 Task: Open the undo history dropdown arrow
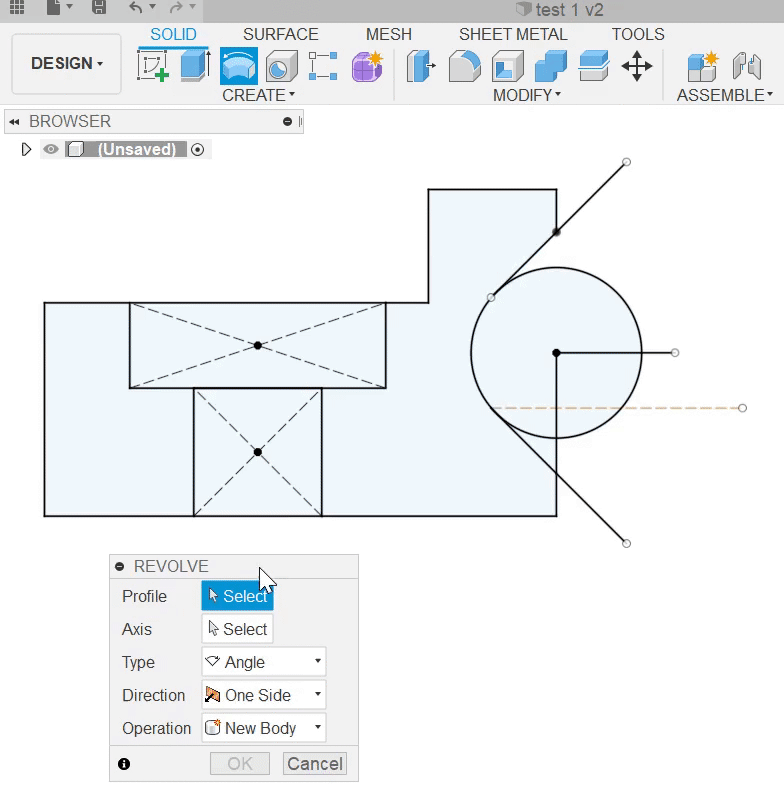pyautogui.click(x=152, y=7)
